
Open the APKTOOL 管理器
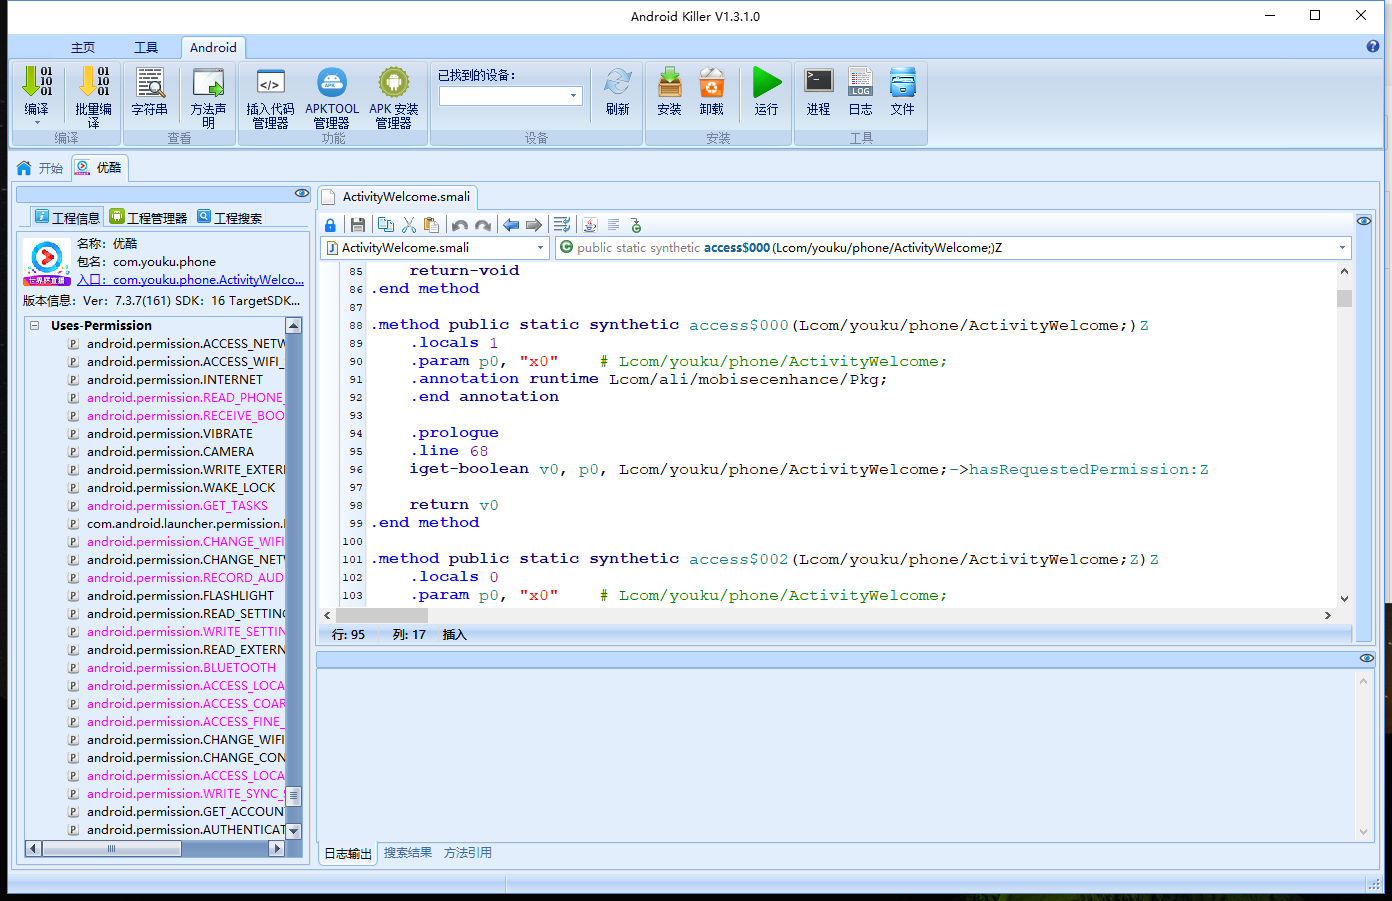click(x=332, y=83)
